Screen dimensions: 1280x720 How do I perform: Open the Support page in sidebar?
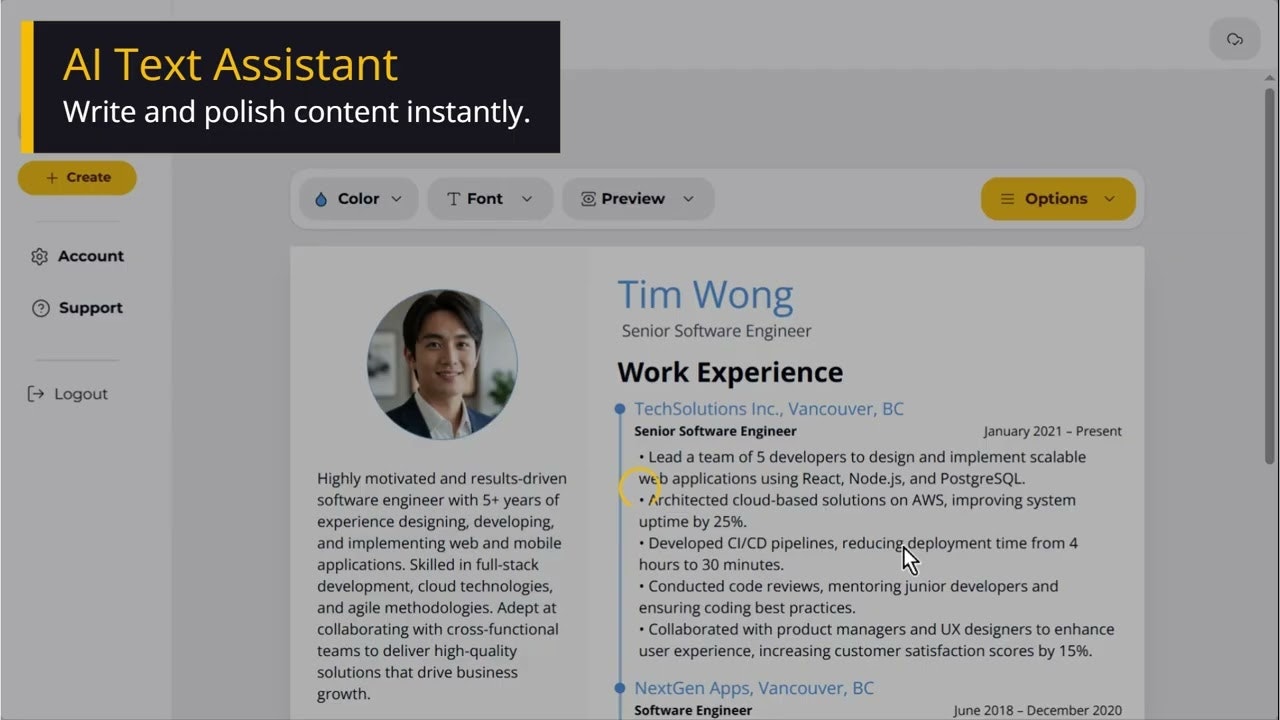78,308
